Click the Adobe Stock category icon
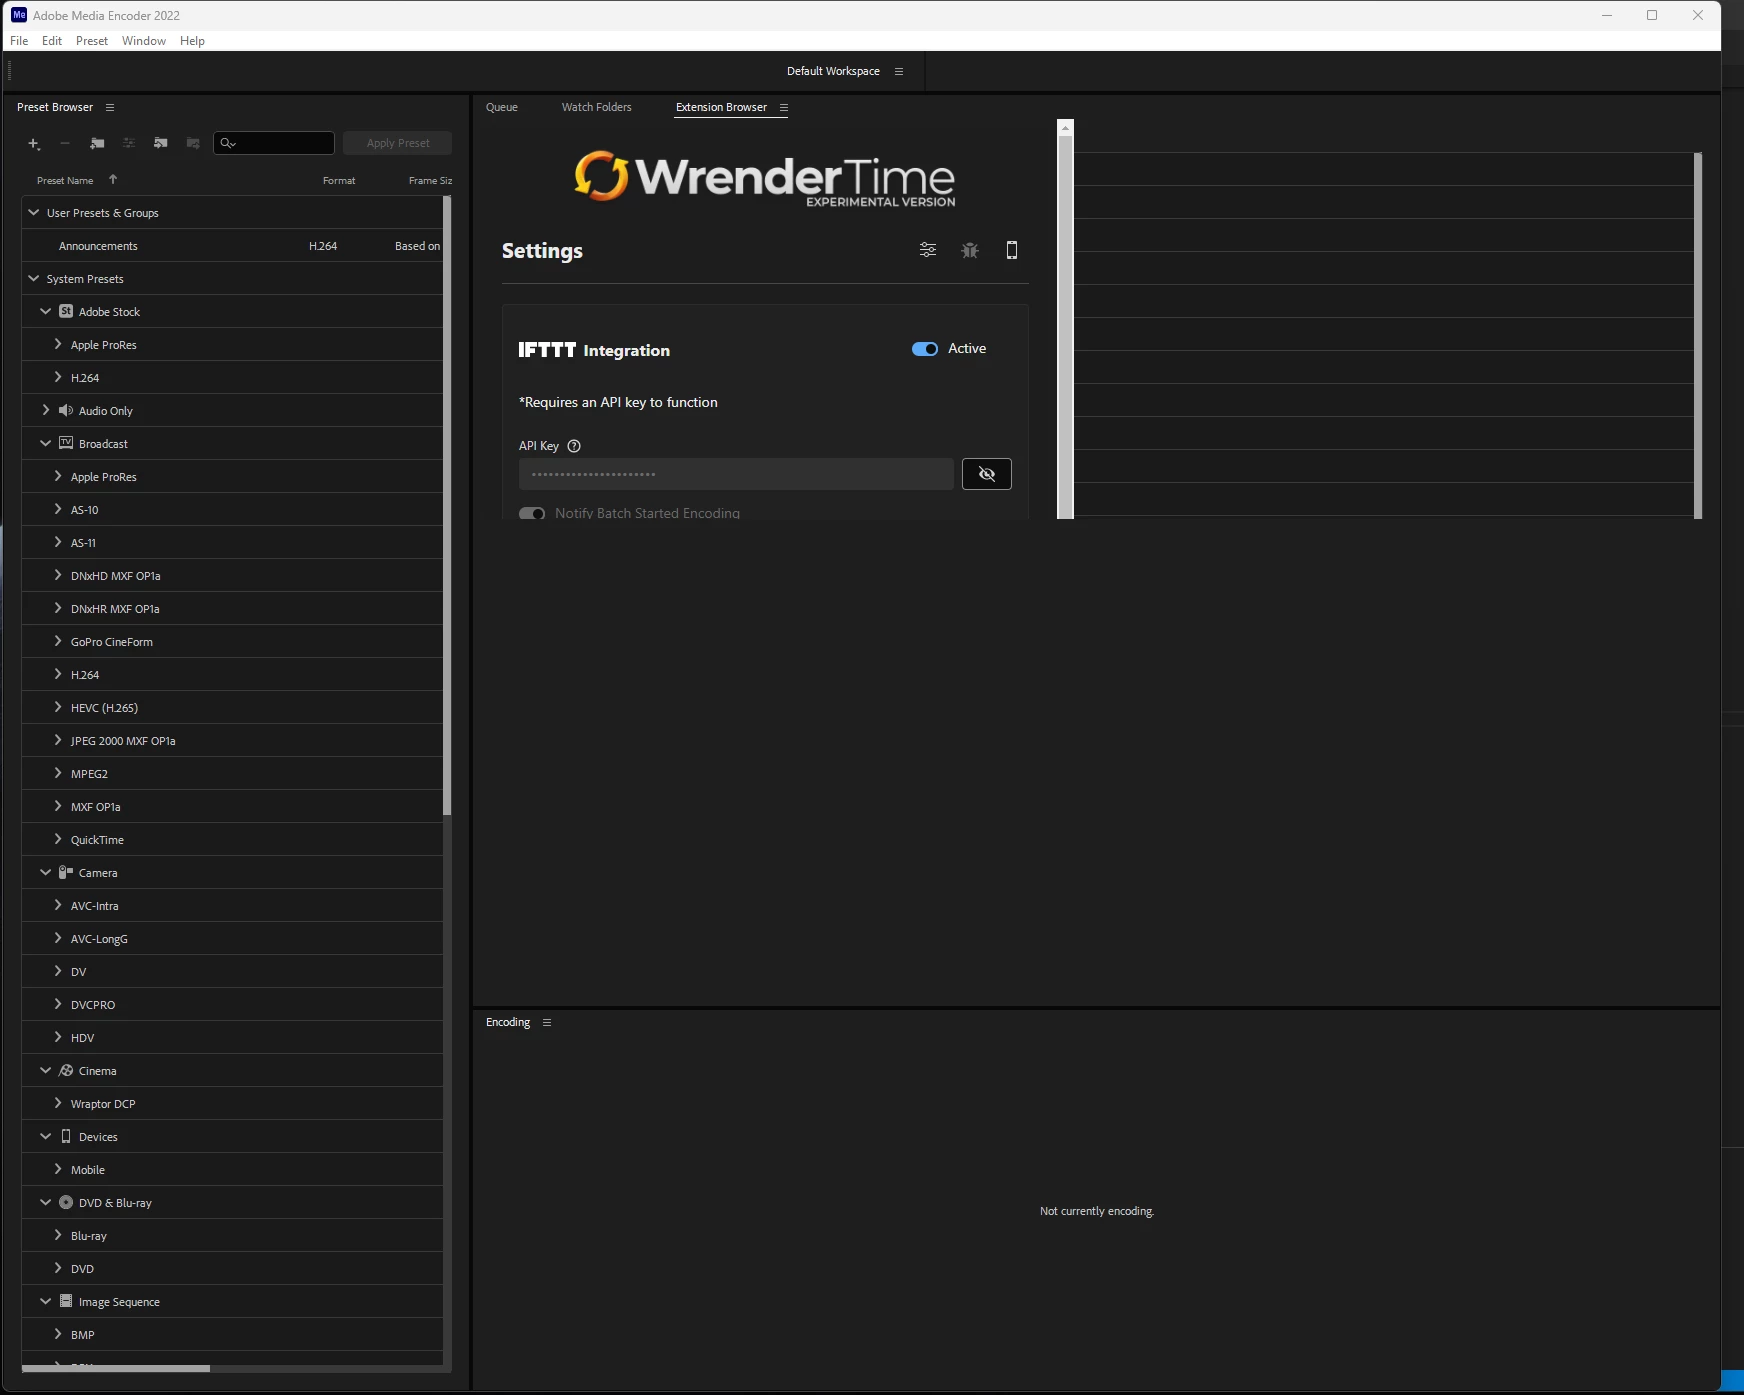The height and width of the screenshot is (1395, 1744). click(66, 311)
